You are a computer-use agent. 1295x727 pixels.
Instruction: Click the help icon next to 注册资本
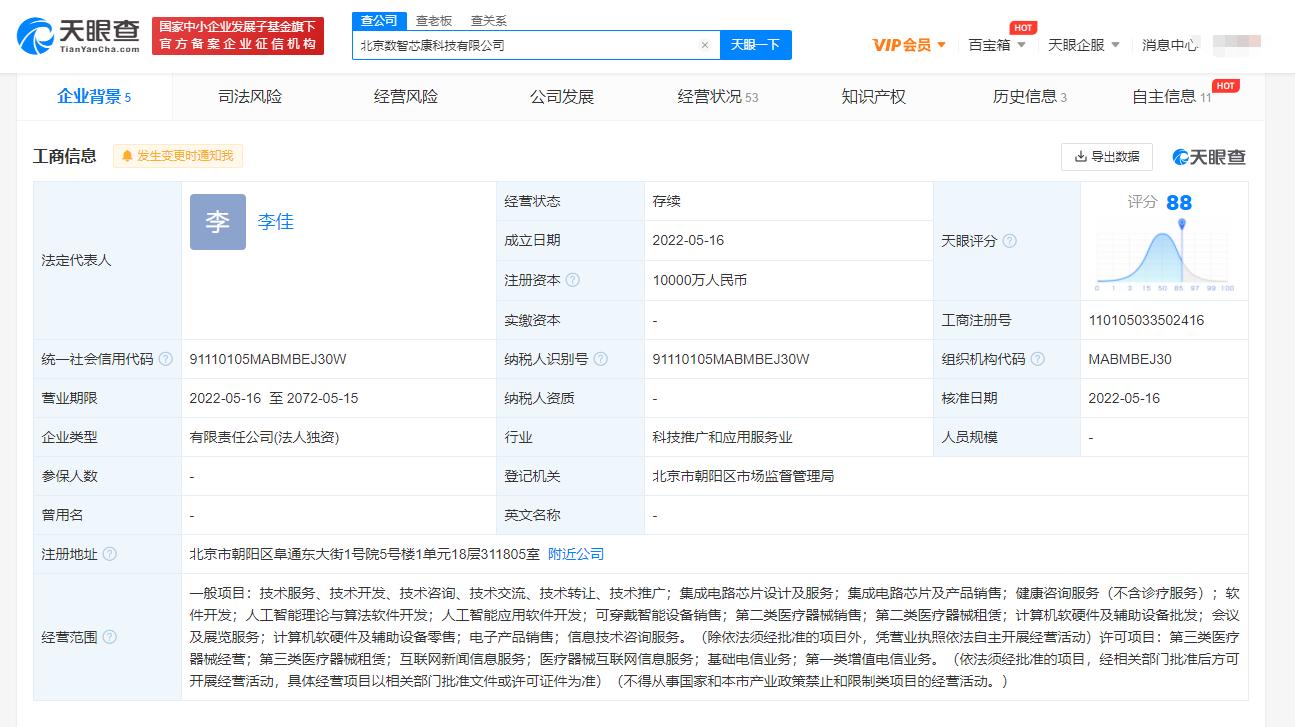[x=573, y=280]
